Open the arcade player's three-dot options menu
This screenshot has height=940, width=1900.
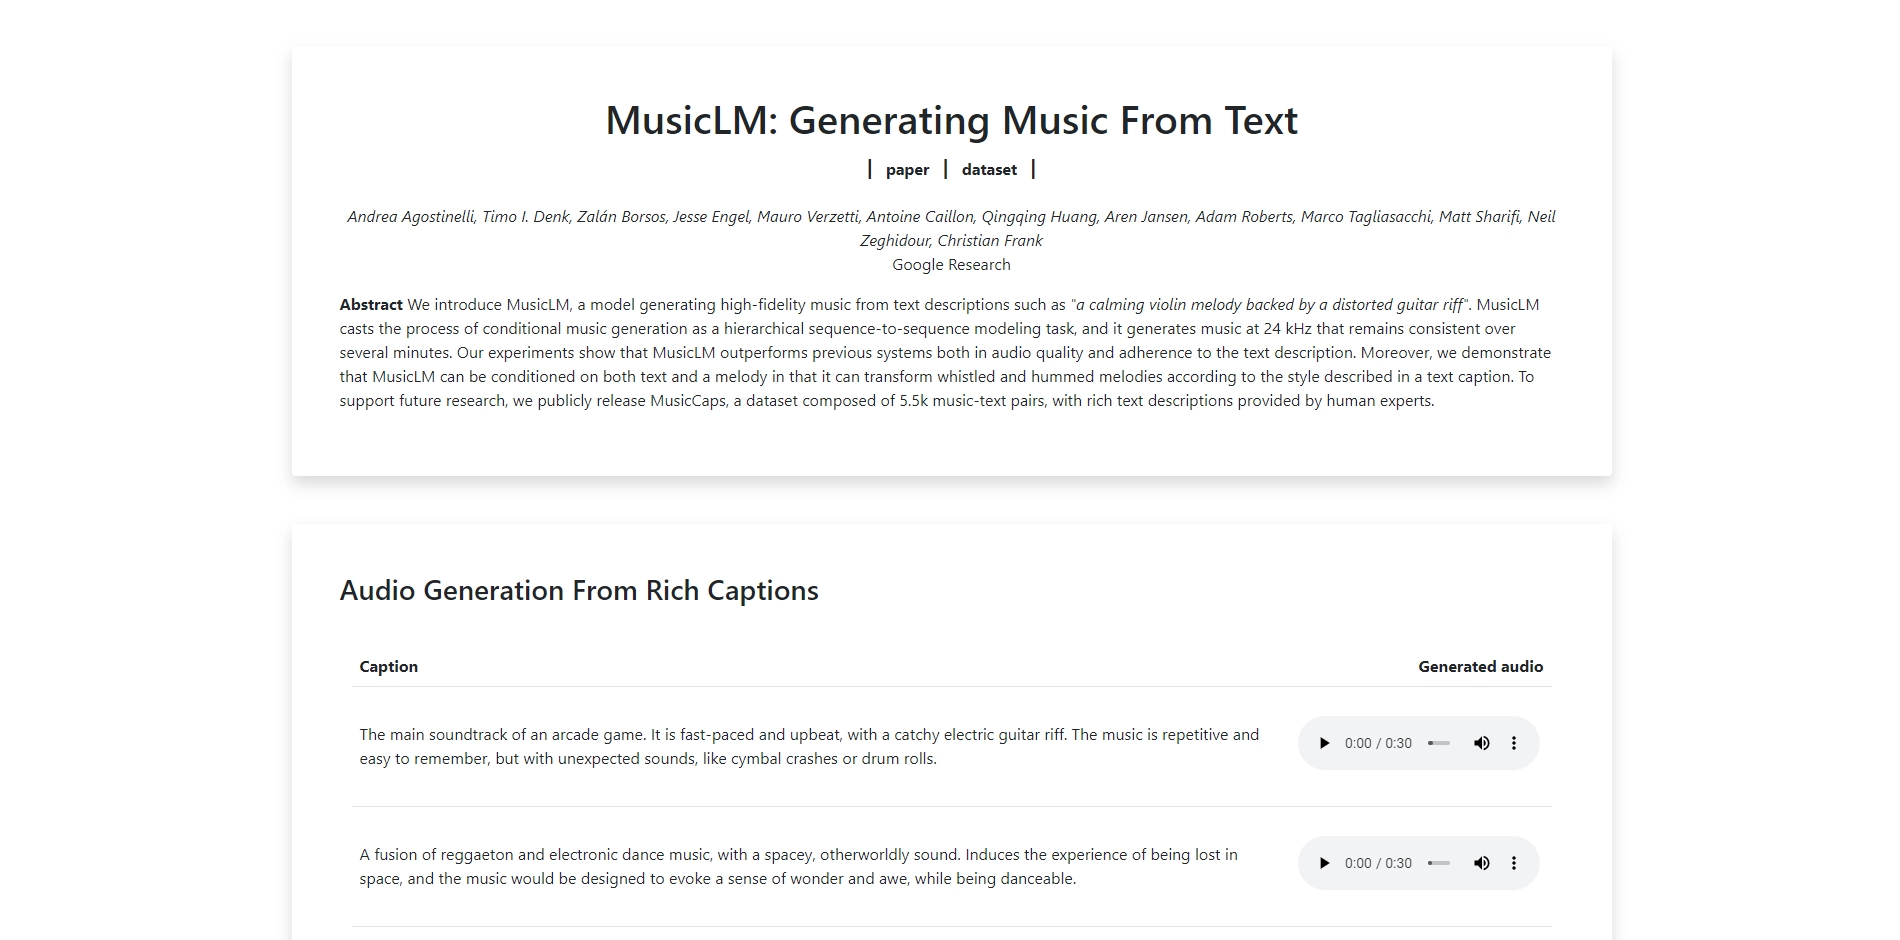(1514, 743)
